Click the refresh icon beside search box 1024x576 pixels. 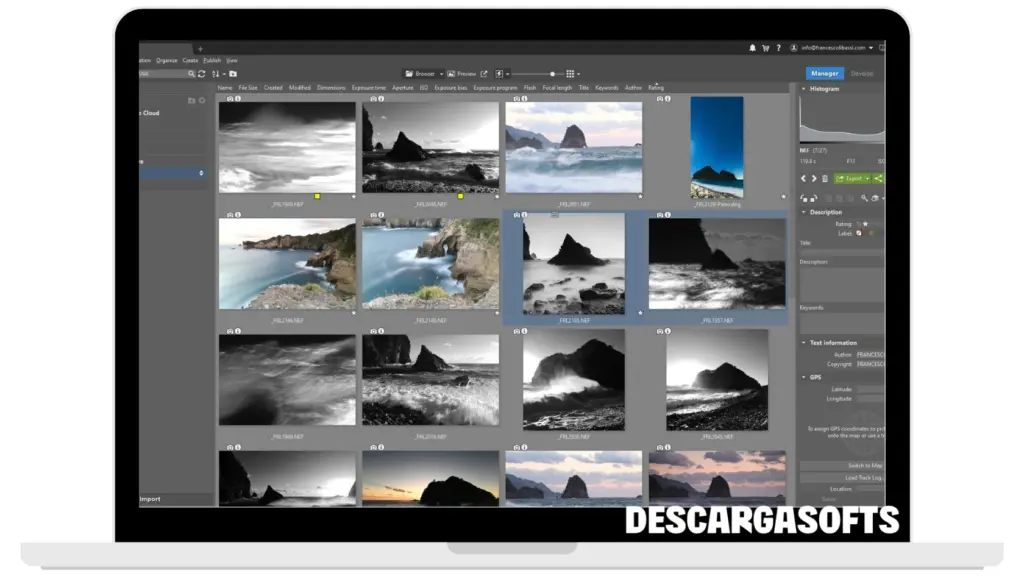pyautogui.click(x=202, y=74)
